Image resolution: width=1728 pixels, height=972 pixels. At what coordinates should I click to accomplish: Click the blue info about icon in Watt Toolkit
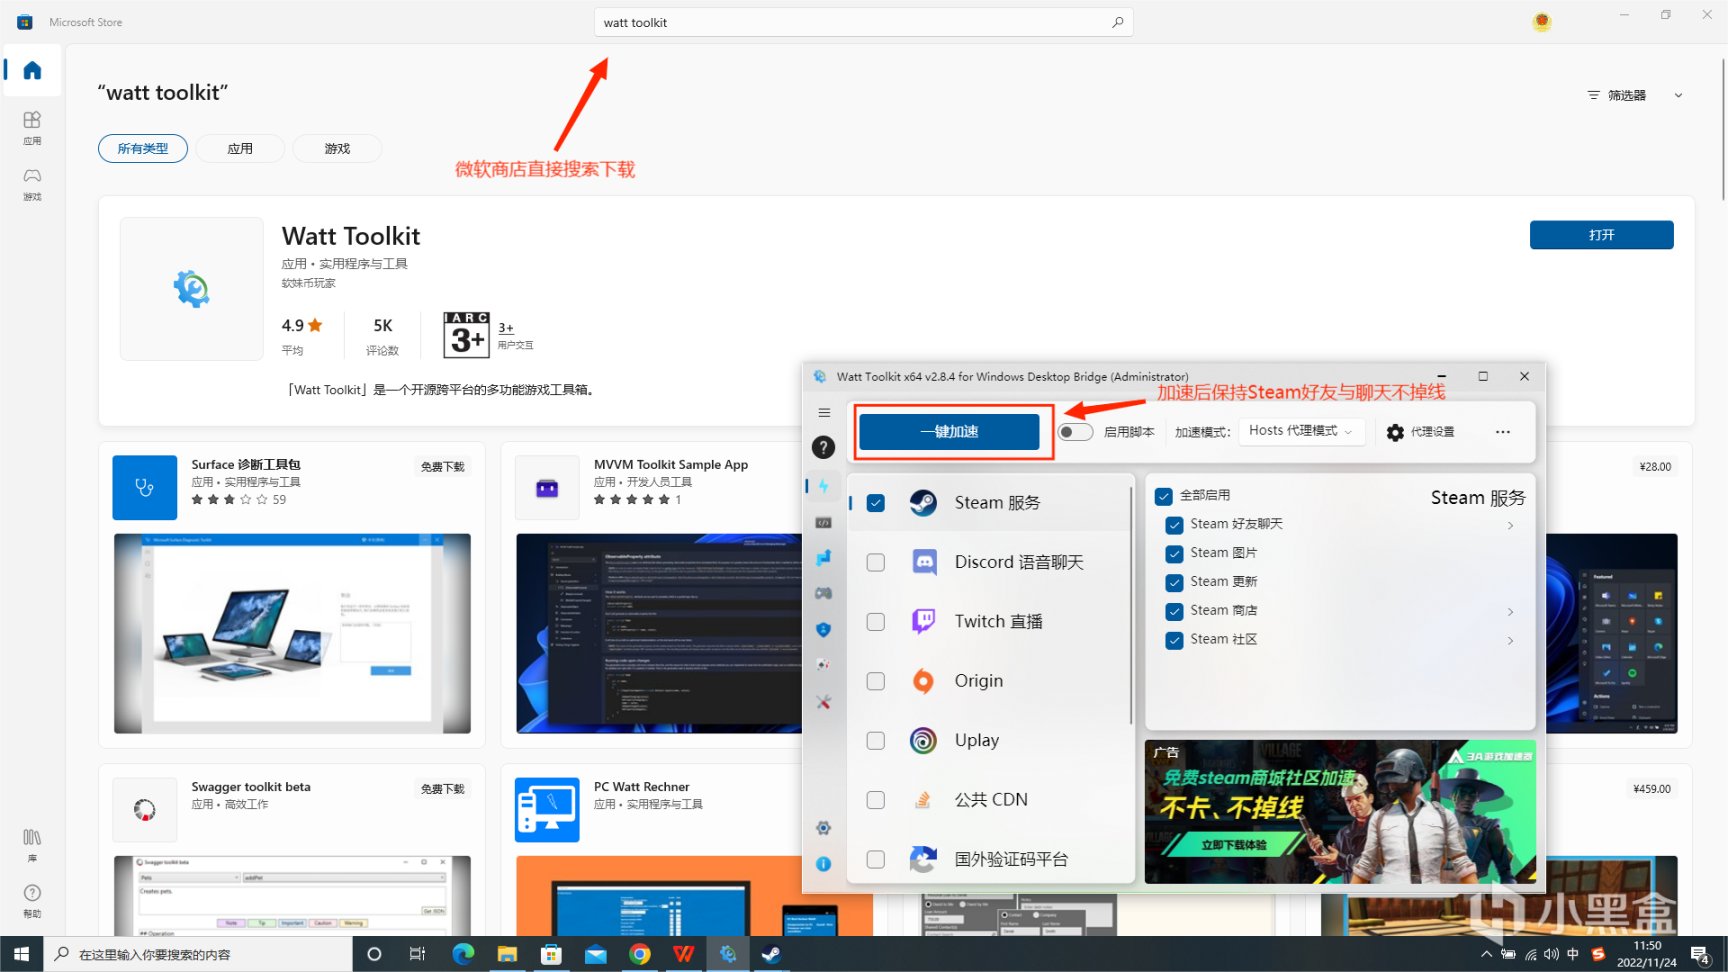[x=823, y=864]
